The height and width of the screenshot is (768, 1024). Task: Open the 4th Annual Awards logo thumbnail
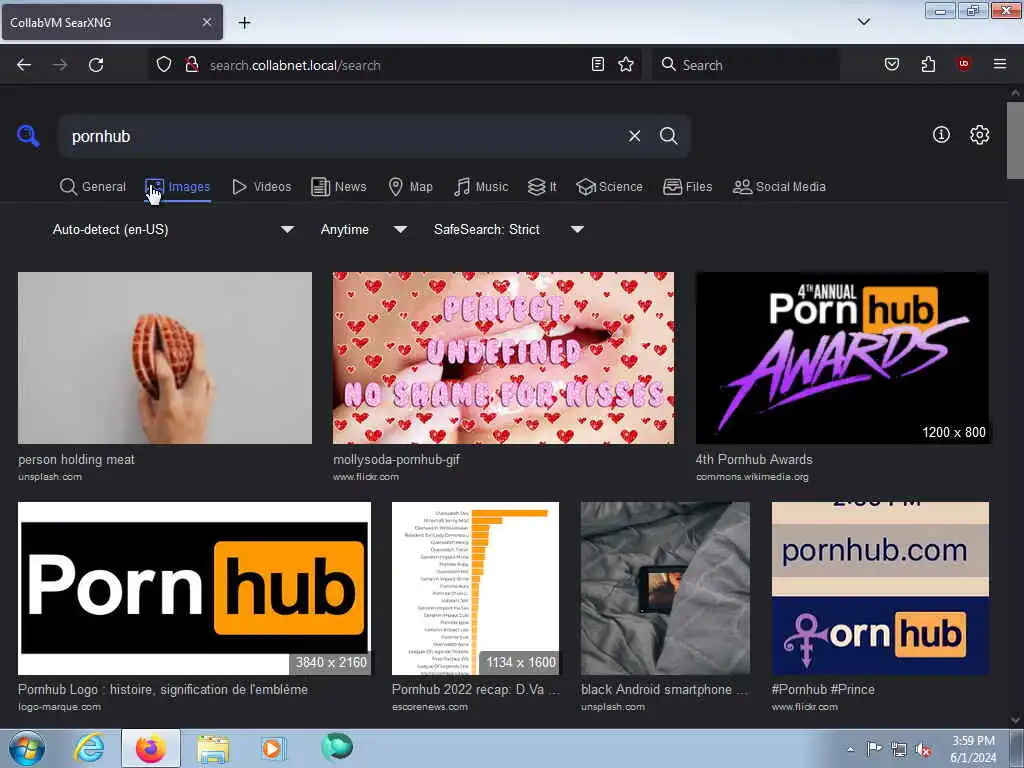[x=842, y=358]
